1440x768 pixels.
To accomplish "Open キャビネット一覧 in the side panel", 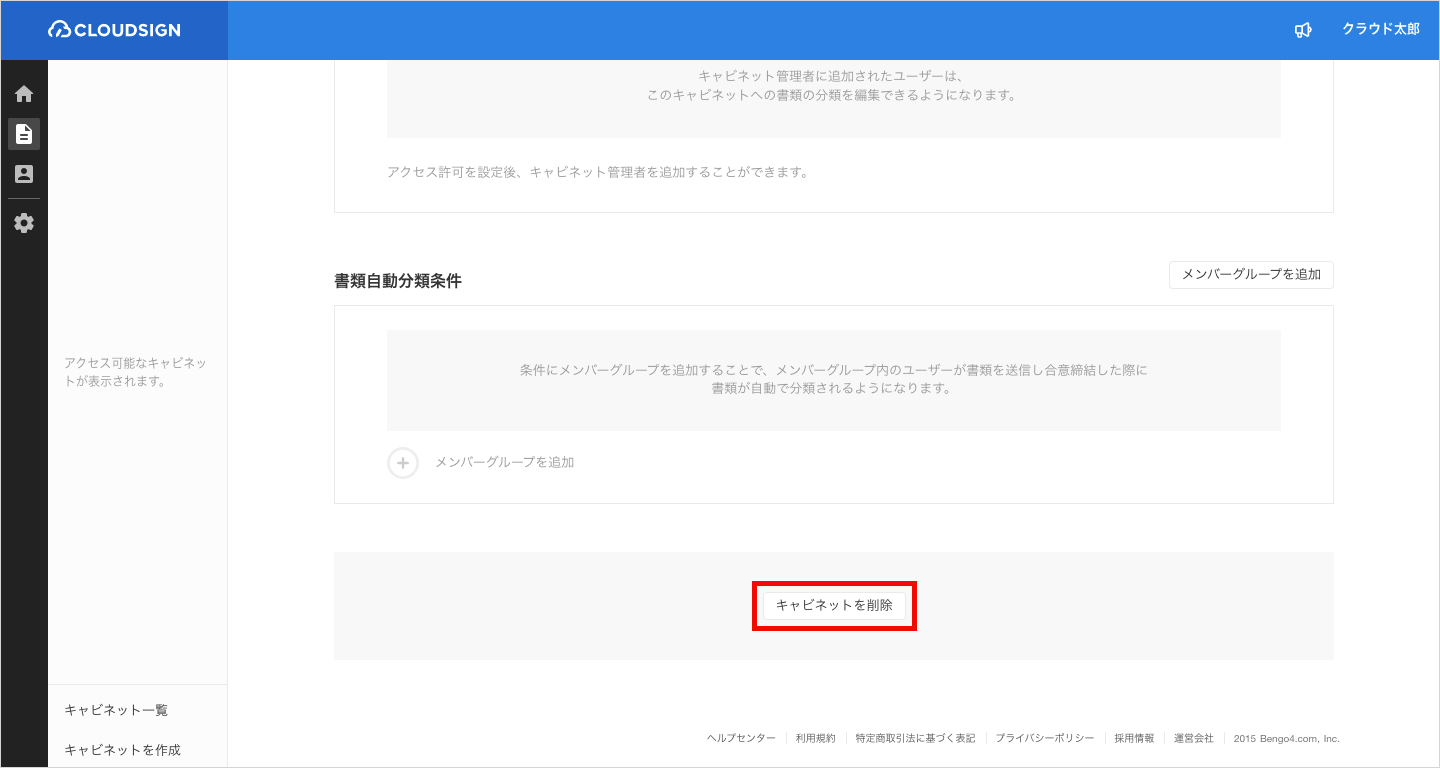I will (116, 710).
